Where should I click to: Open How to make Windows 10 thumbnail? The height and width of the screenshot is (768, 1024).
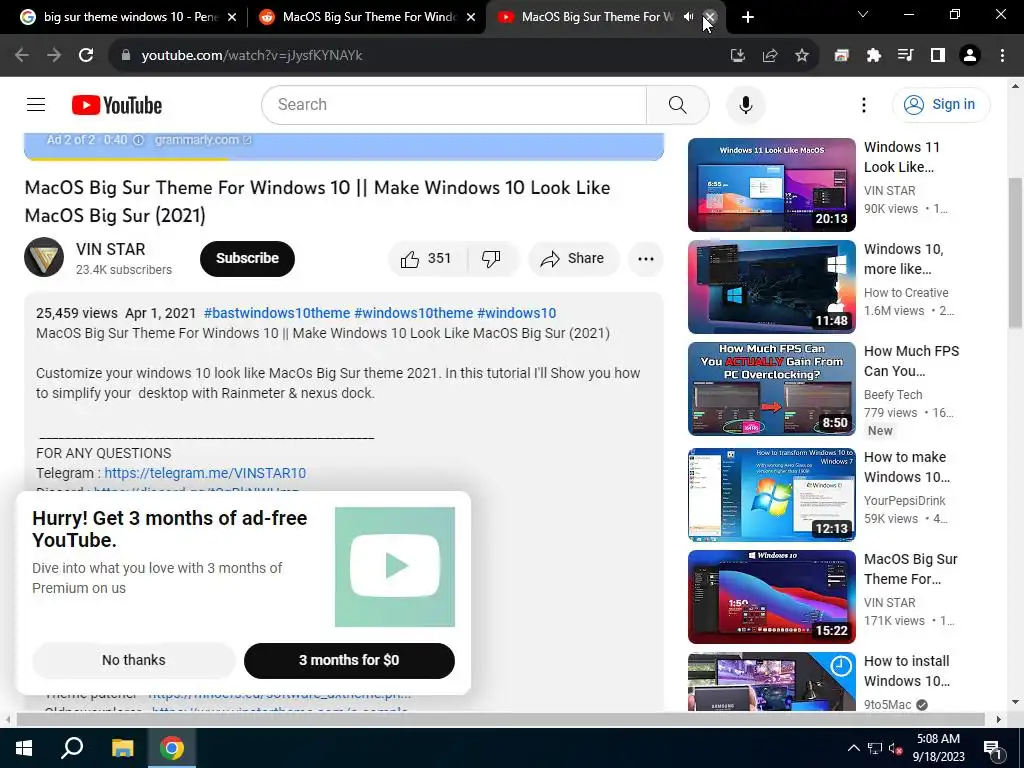coord(771,494)
